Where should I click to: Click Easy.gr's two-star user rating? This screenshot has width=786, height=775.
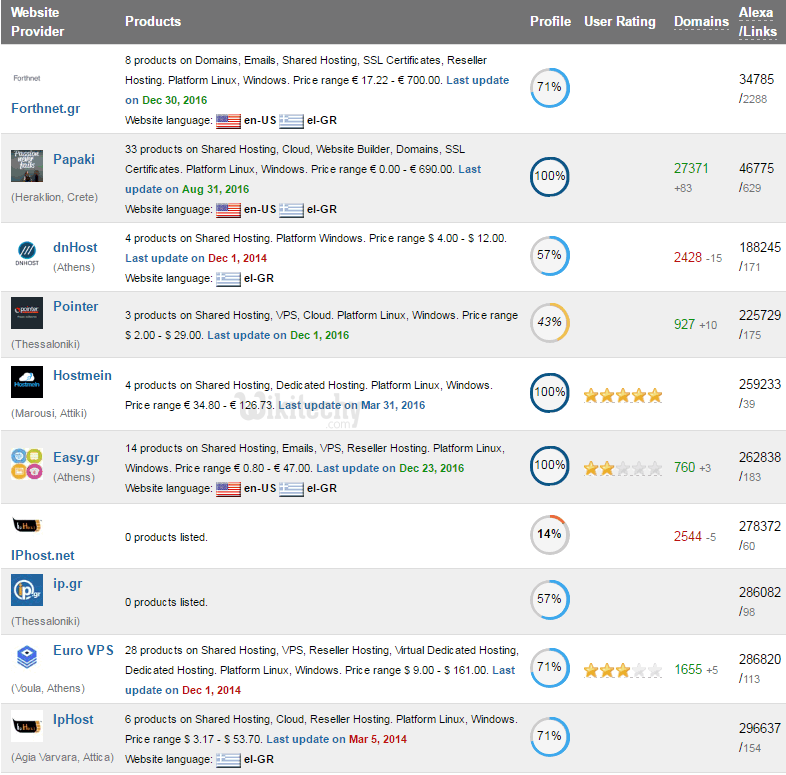click(x=623, y=469)
